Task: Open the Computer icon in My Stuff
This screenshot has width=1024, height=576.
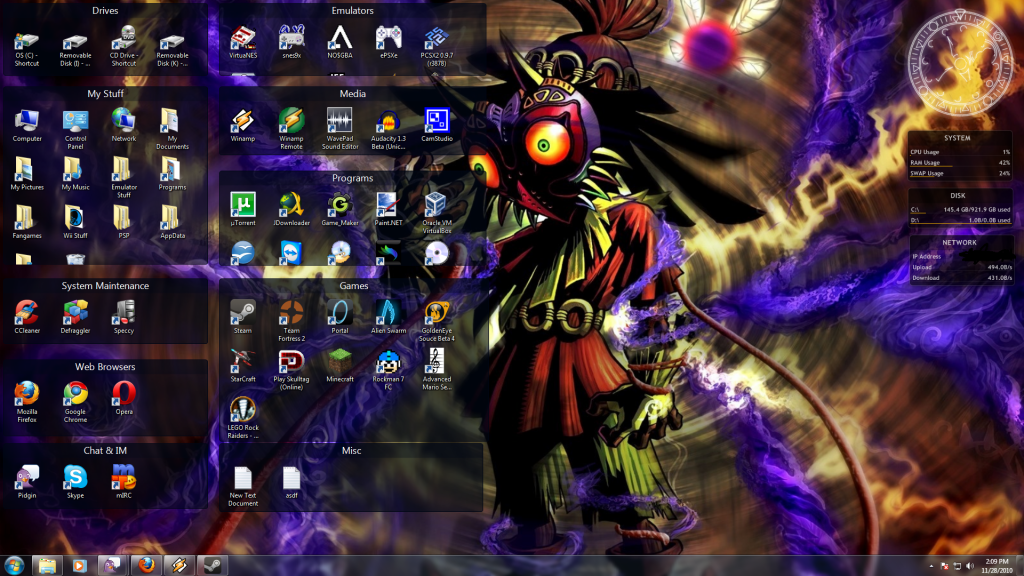Action: tap(27, 125)
